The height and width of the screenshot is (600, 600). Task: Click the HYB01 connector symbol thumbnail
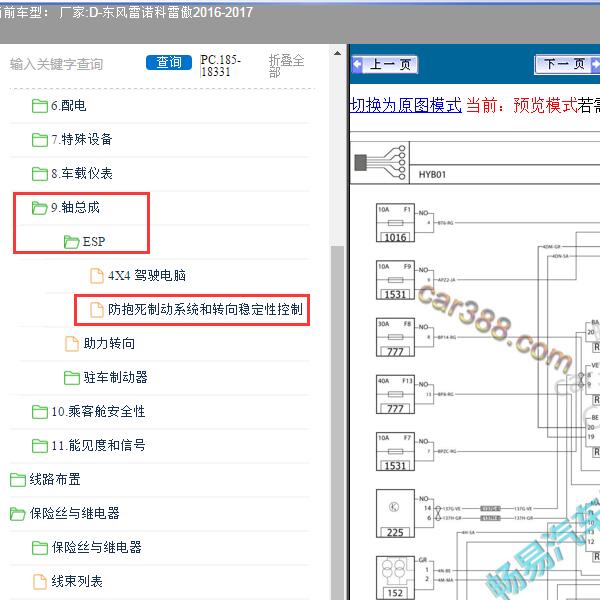coord(380,163)
